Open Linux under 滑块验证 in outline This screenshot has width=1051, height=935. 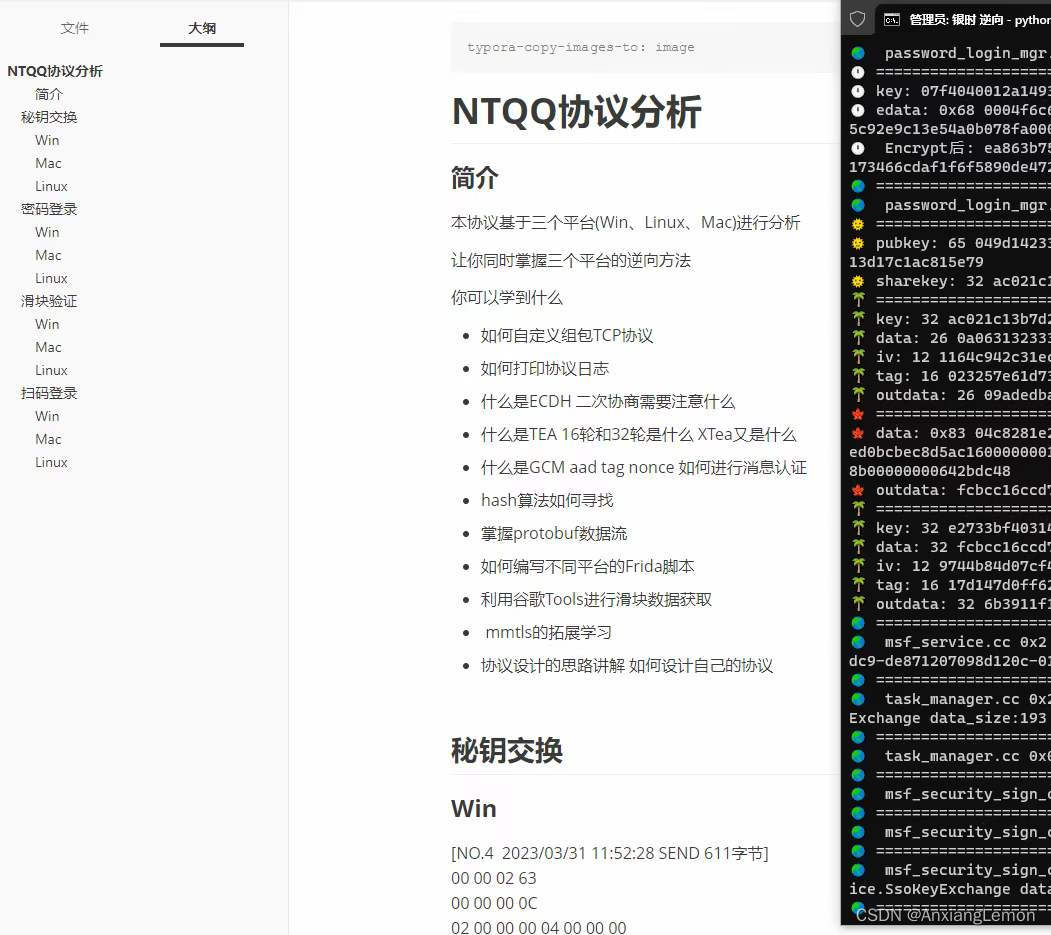[51, 370]
